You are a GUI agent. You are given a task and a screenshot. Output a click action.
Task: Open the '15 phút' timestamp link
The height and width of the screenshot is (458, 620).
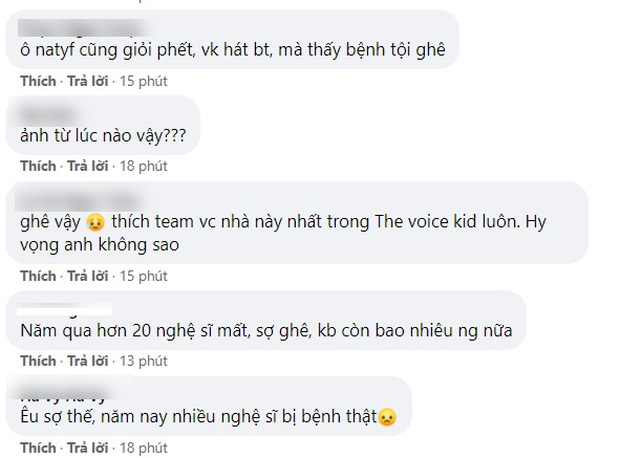pos(143,79)
